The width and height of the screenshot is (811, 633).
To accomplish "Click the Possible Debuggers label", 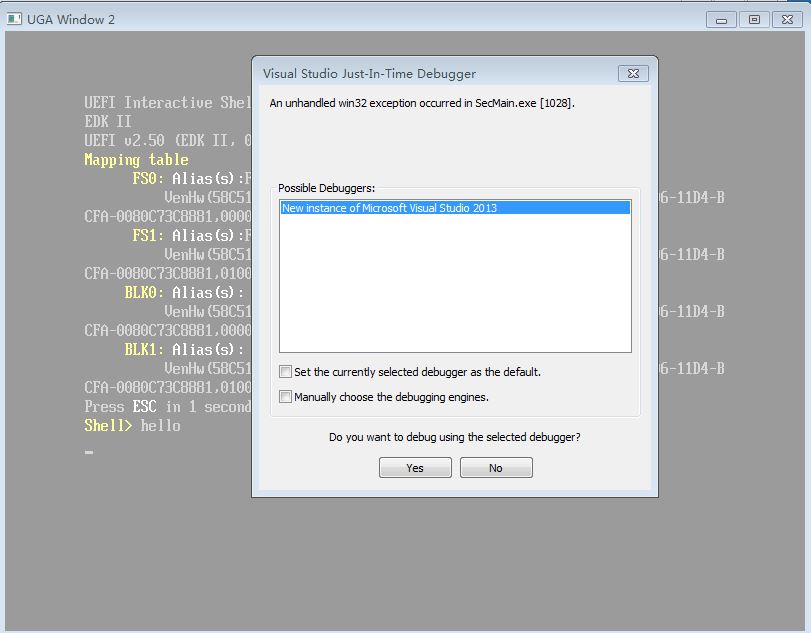I will point(326,188).
